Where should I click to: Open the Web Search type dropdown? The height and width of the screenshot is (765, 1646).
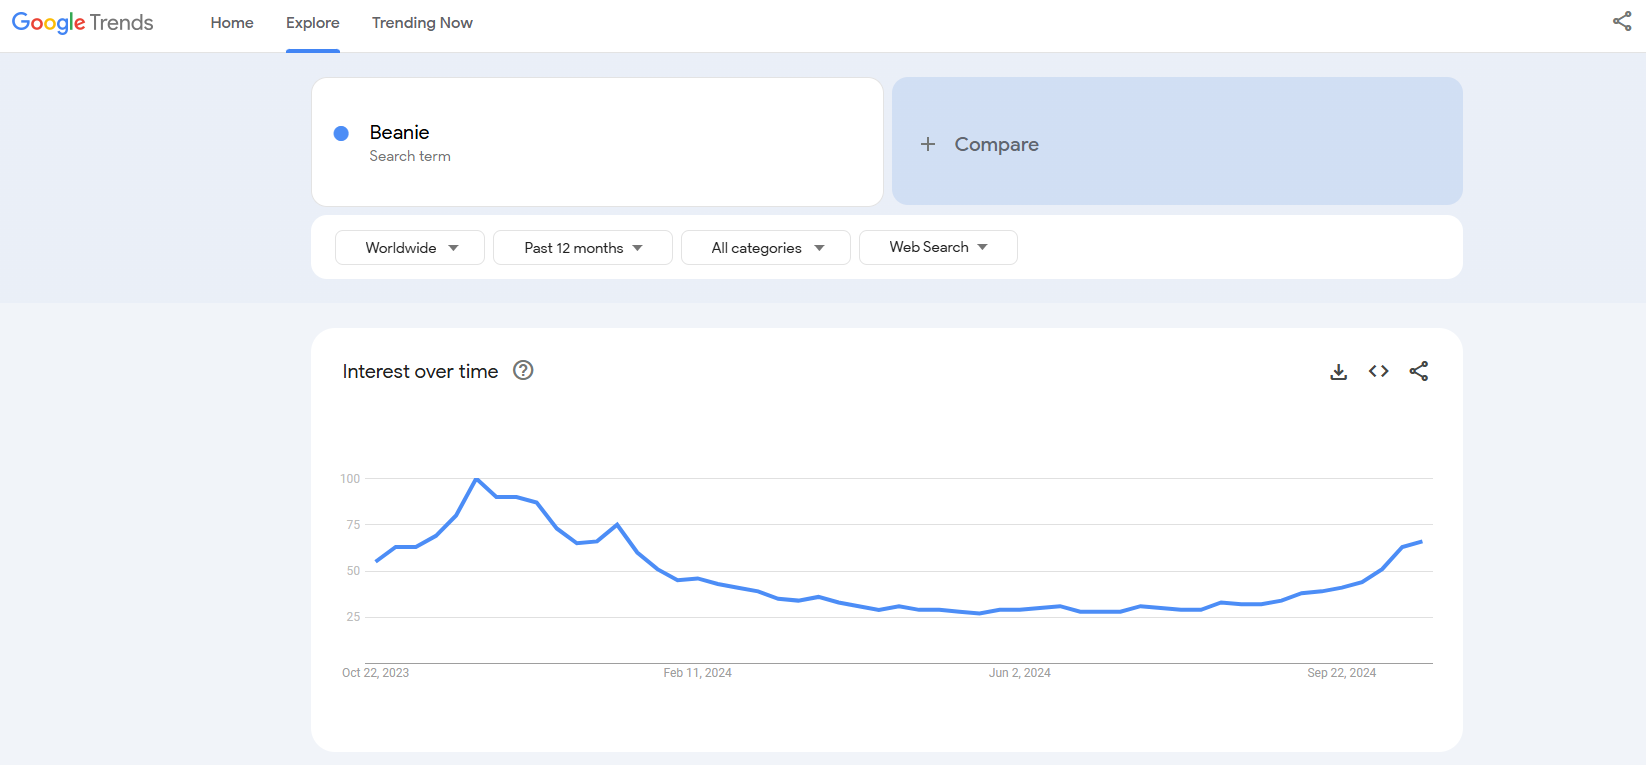(x=938, y=247)
